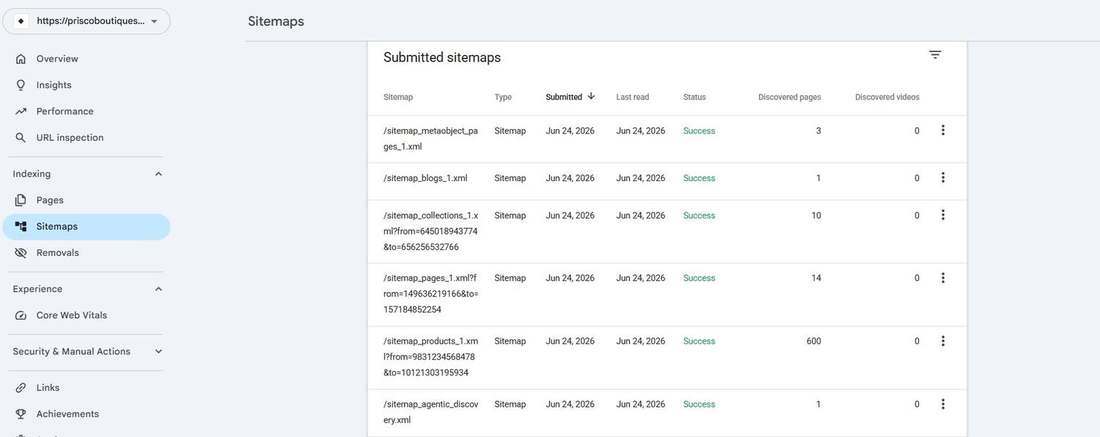Open more options for sitemap_collections_1.xml row
This screenshot has width=1100, height=437.
942,215
